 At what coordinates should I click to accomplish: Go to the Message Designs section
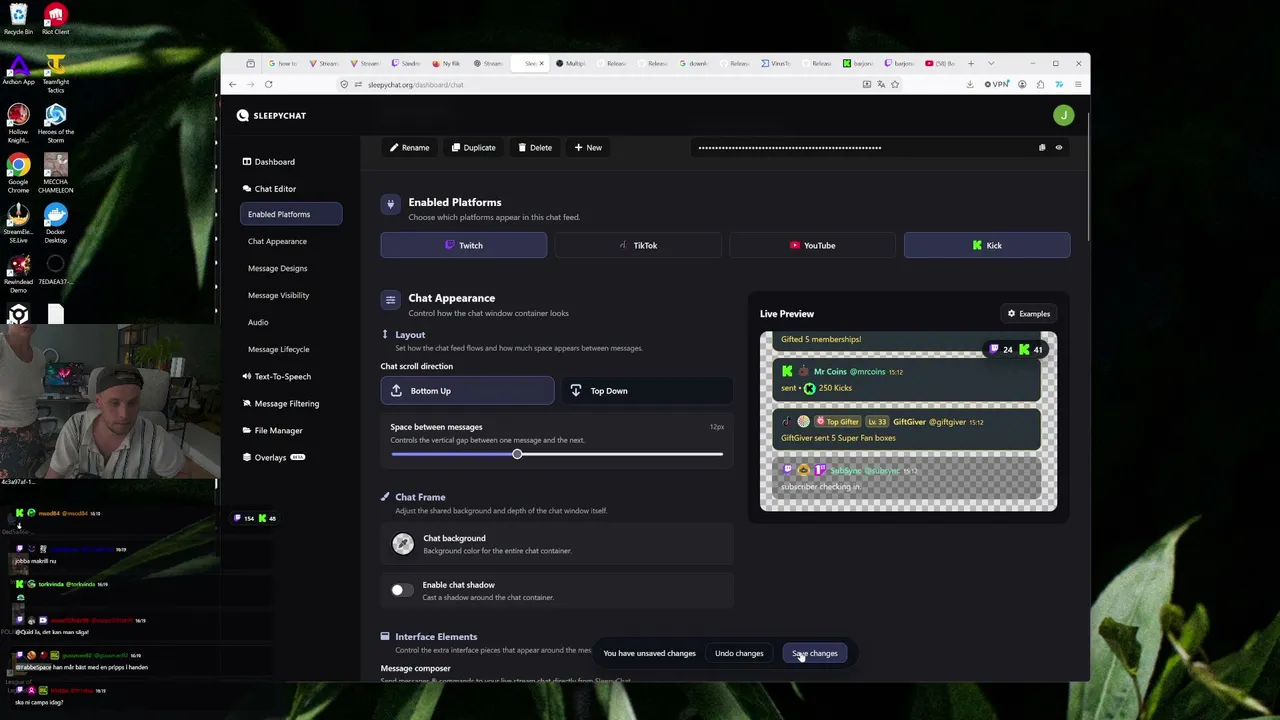[x=277, y=268]
